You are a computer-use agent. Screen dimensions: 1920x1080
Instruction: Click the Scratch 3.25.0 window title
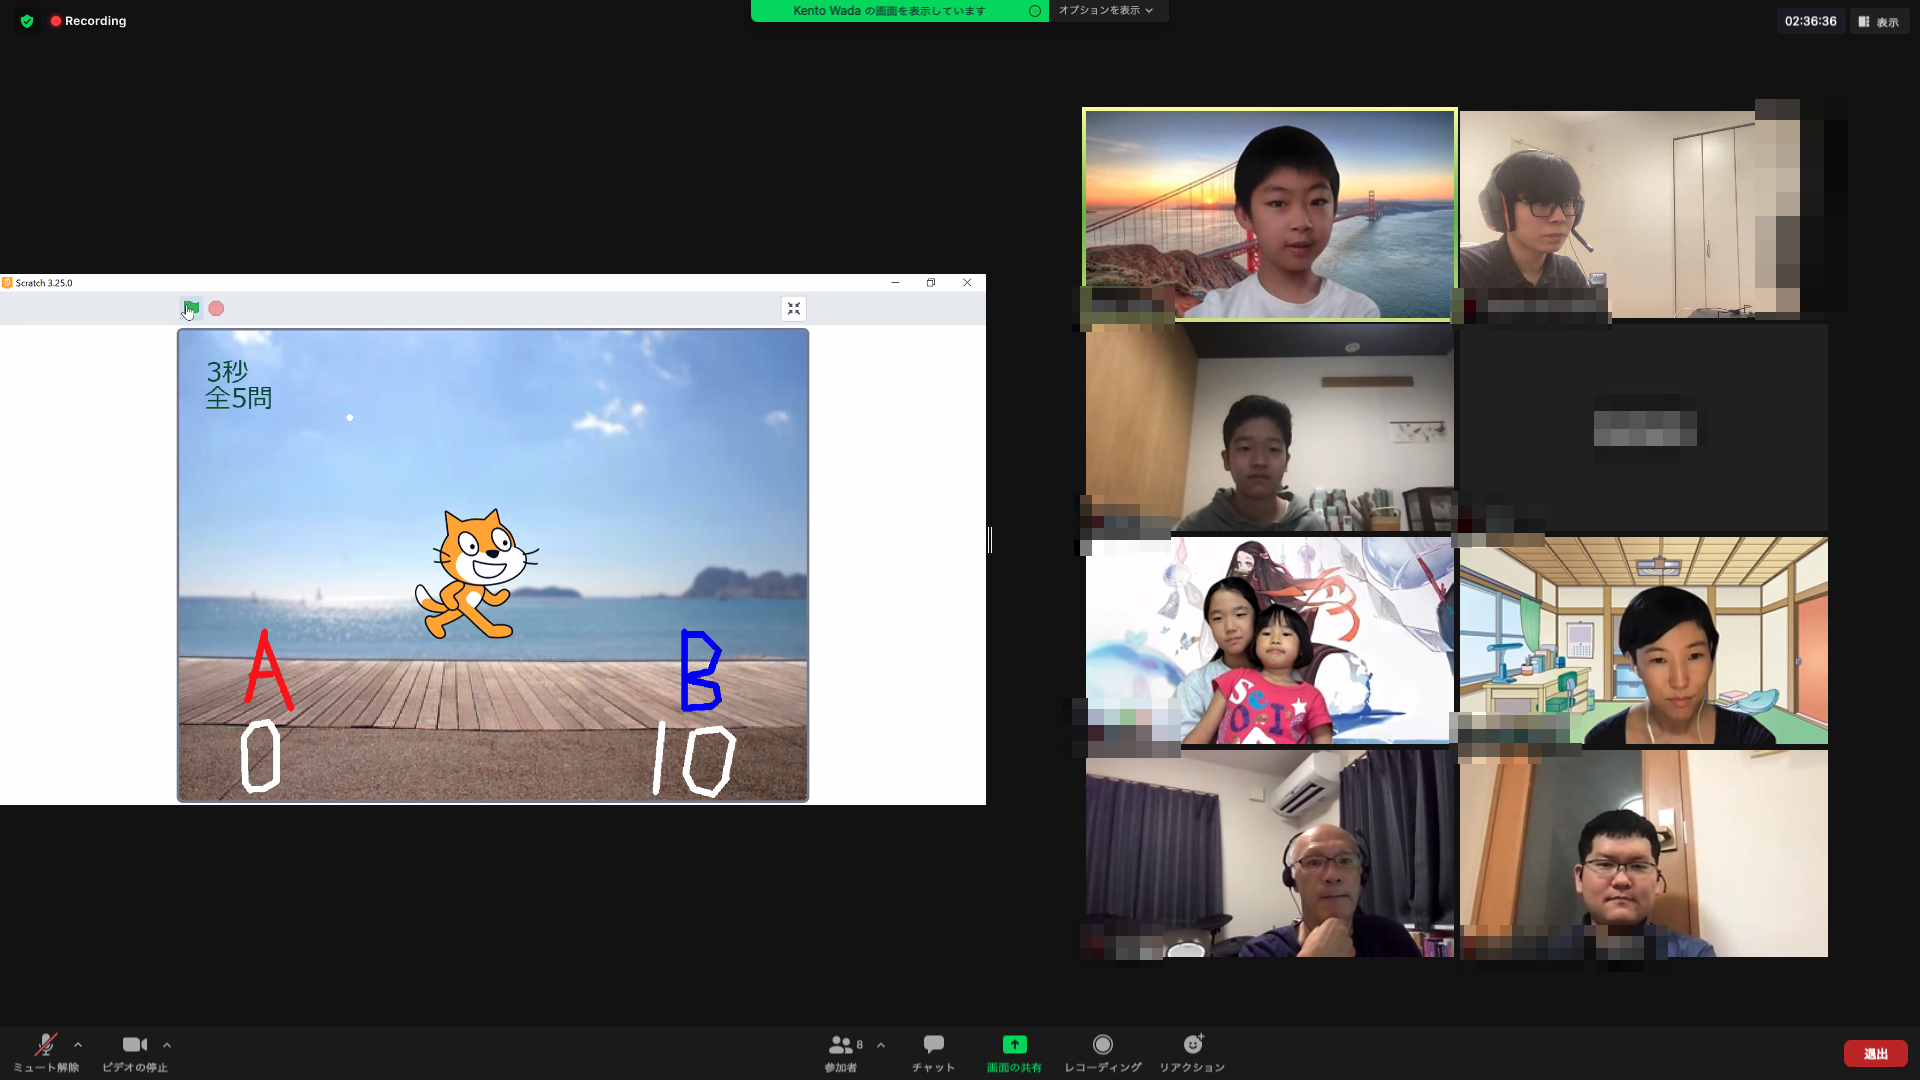pyautogui.click(x=44, y=283)
